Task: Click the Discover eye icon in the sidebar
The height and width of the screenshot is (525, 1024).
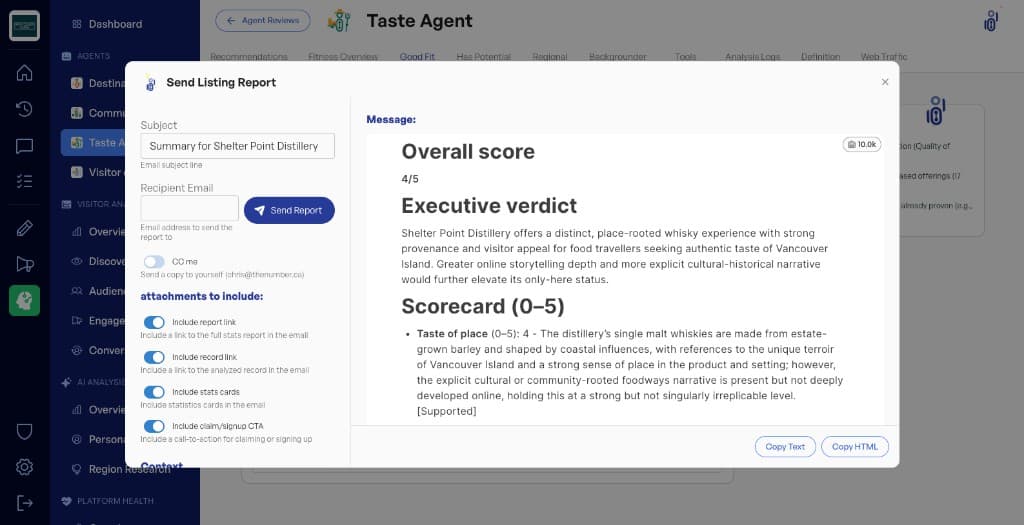Action: tap(77, 261)
